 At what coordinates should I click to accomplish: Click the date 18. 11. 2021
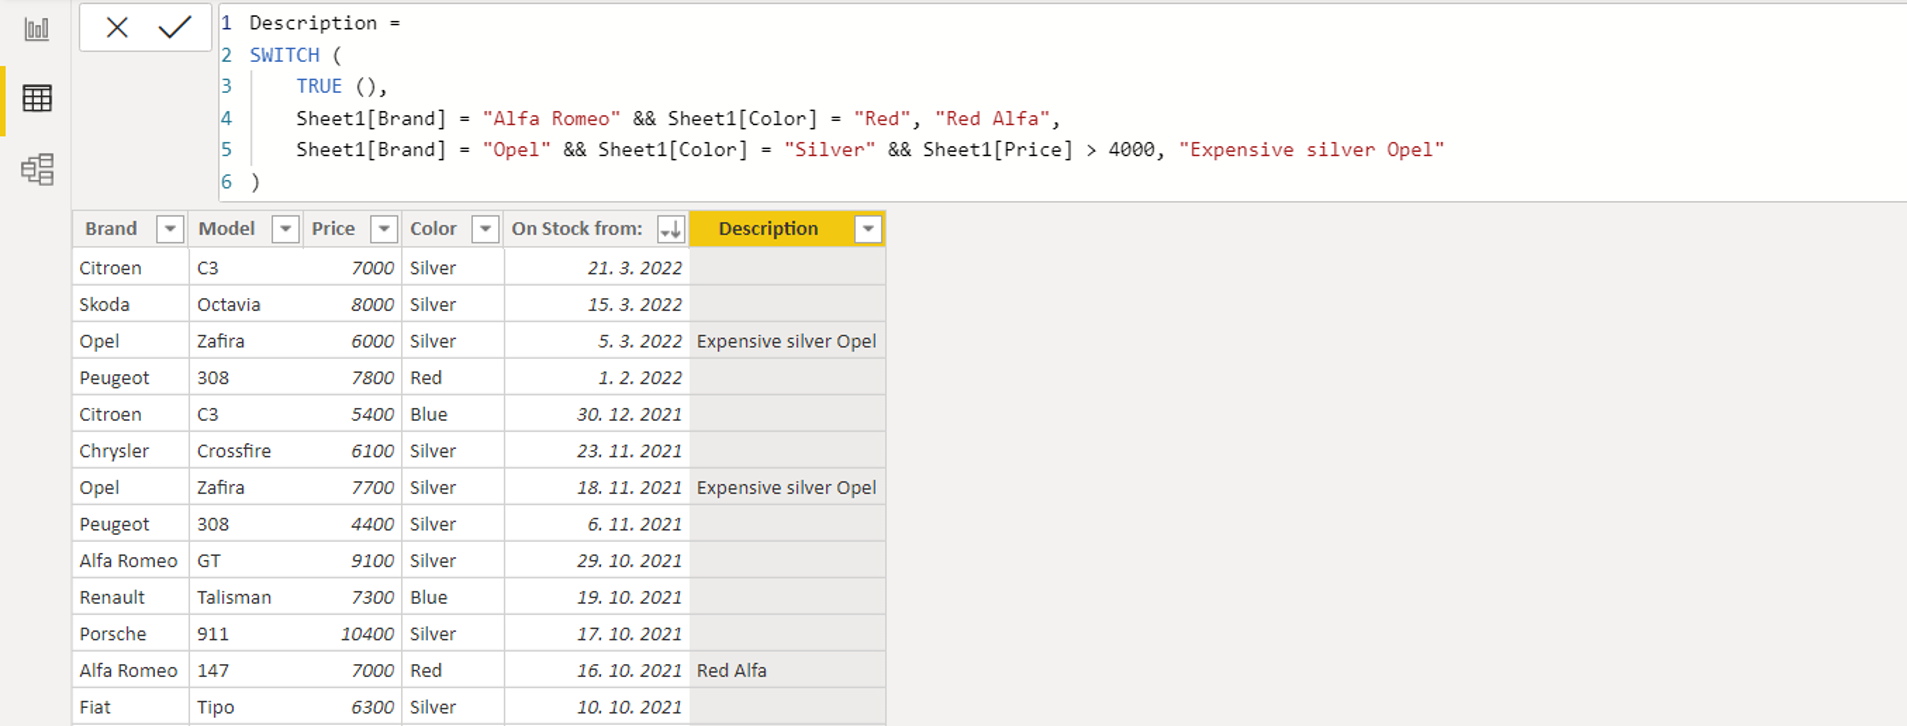click(596, 487)
